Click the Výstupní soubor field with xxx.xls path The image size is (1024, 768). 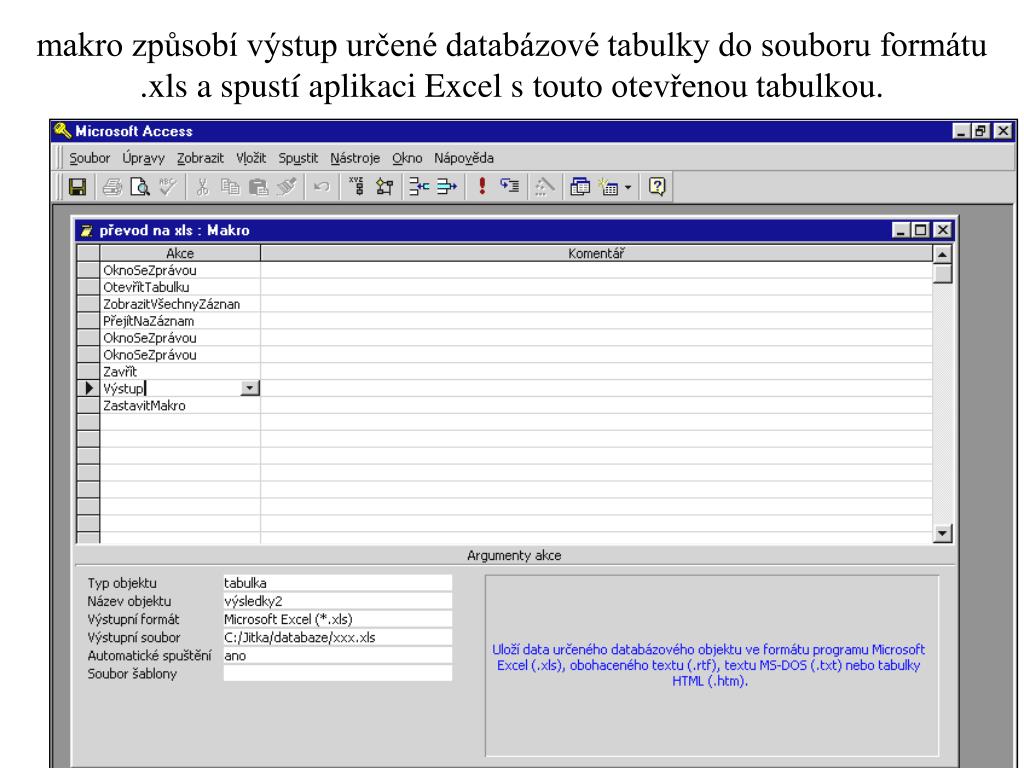(x=337, y=637)
